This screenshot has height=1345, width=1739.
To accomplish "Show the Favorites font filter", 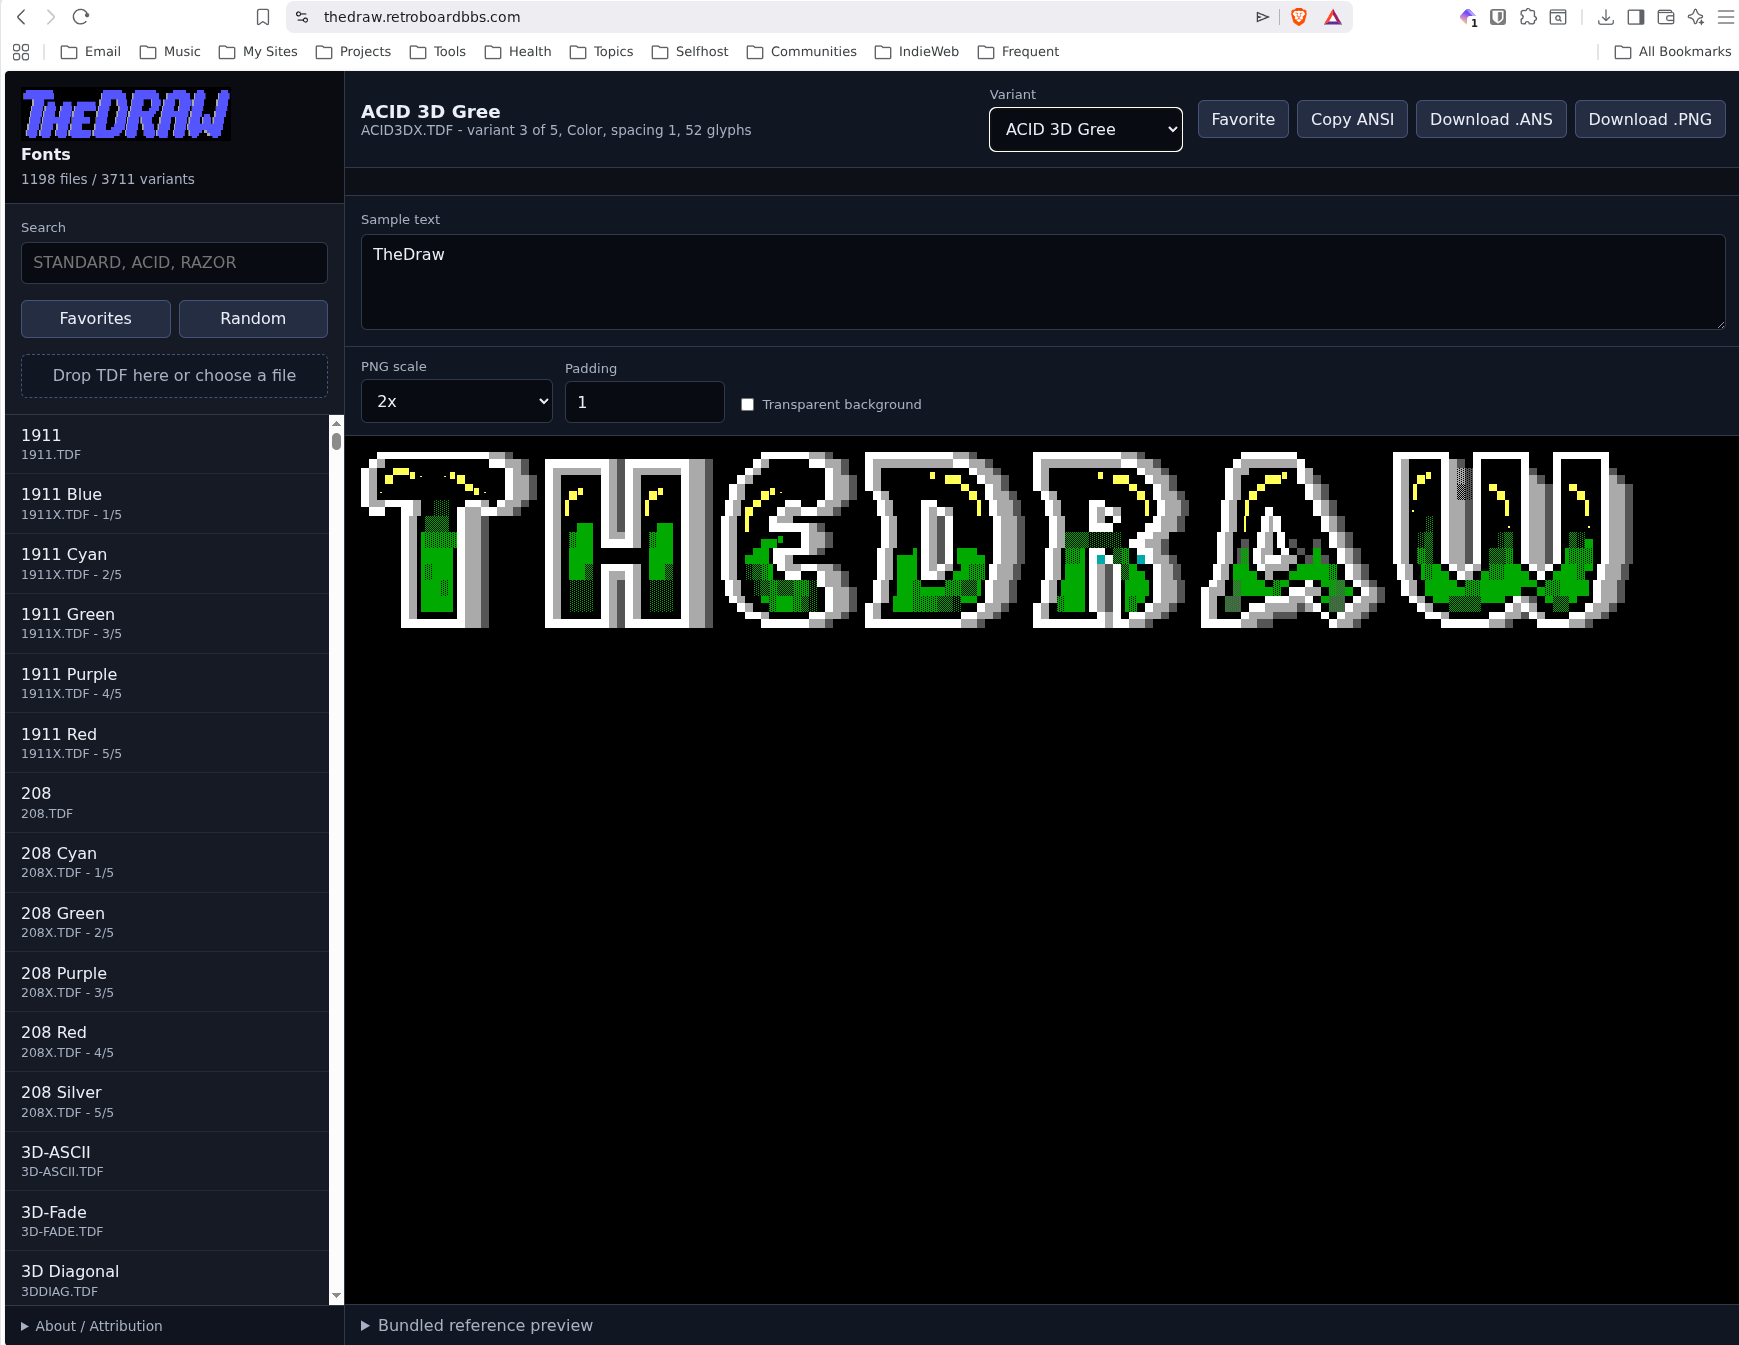I will pos(96,318).
